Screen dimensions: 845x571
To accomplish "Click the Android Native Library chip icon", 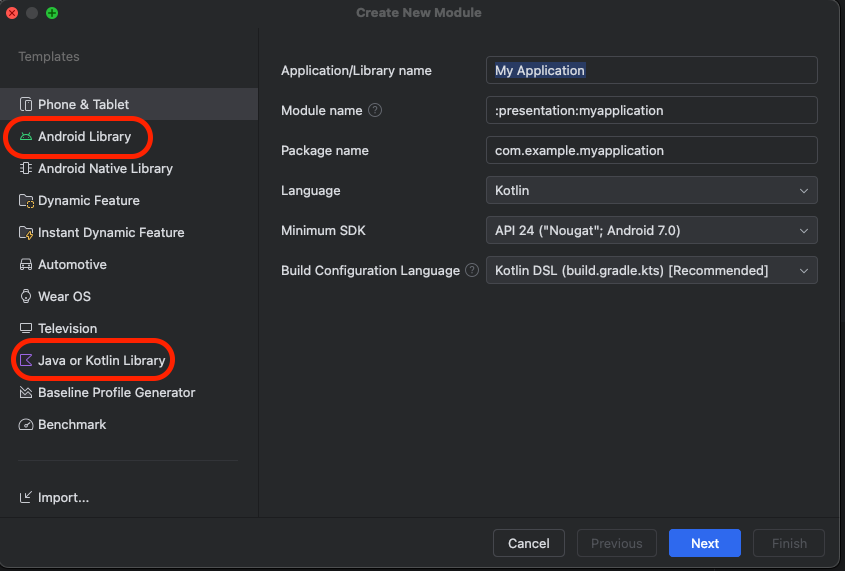I will (26, 168).
